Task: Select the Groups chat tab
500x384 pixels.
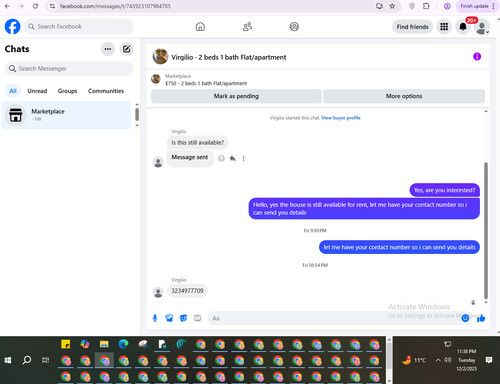Action: tap(67, 91)
